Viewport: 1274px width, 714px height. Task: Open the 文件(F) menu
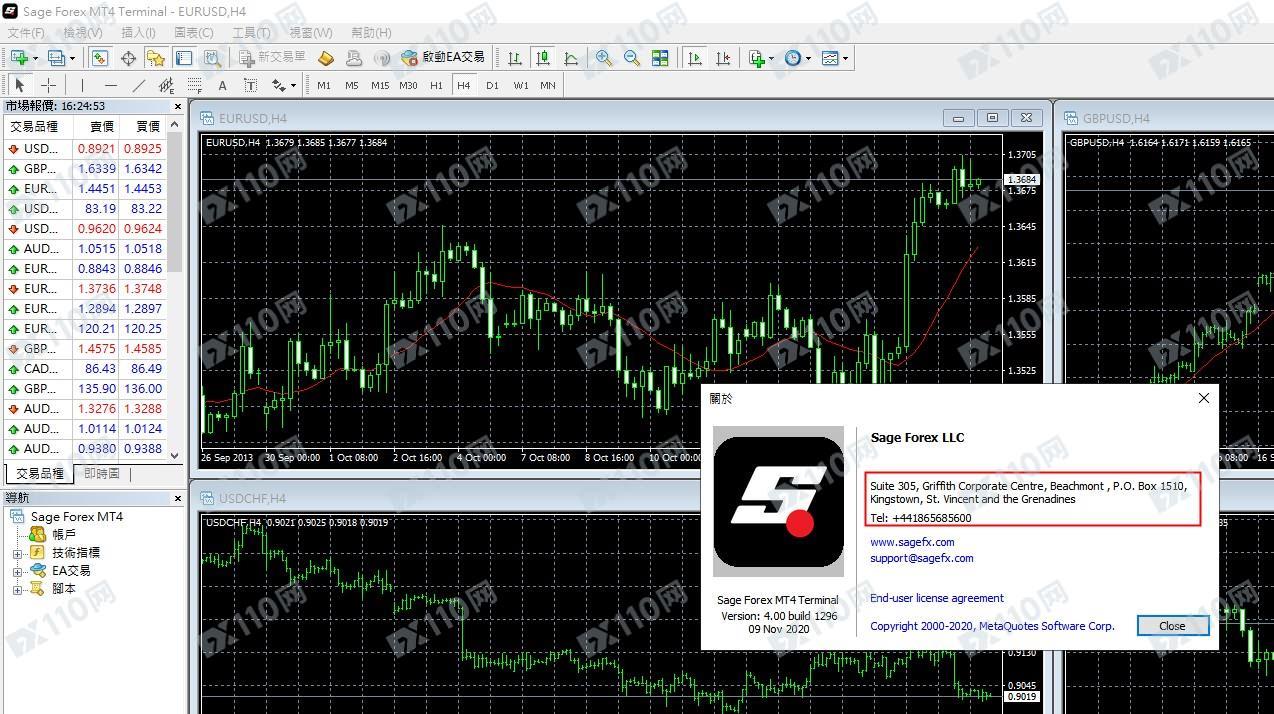26,32
